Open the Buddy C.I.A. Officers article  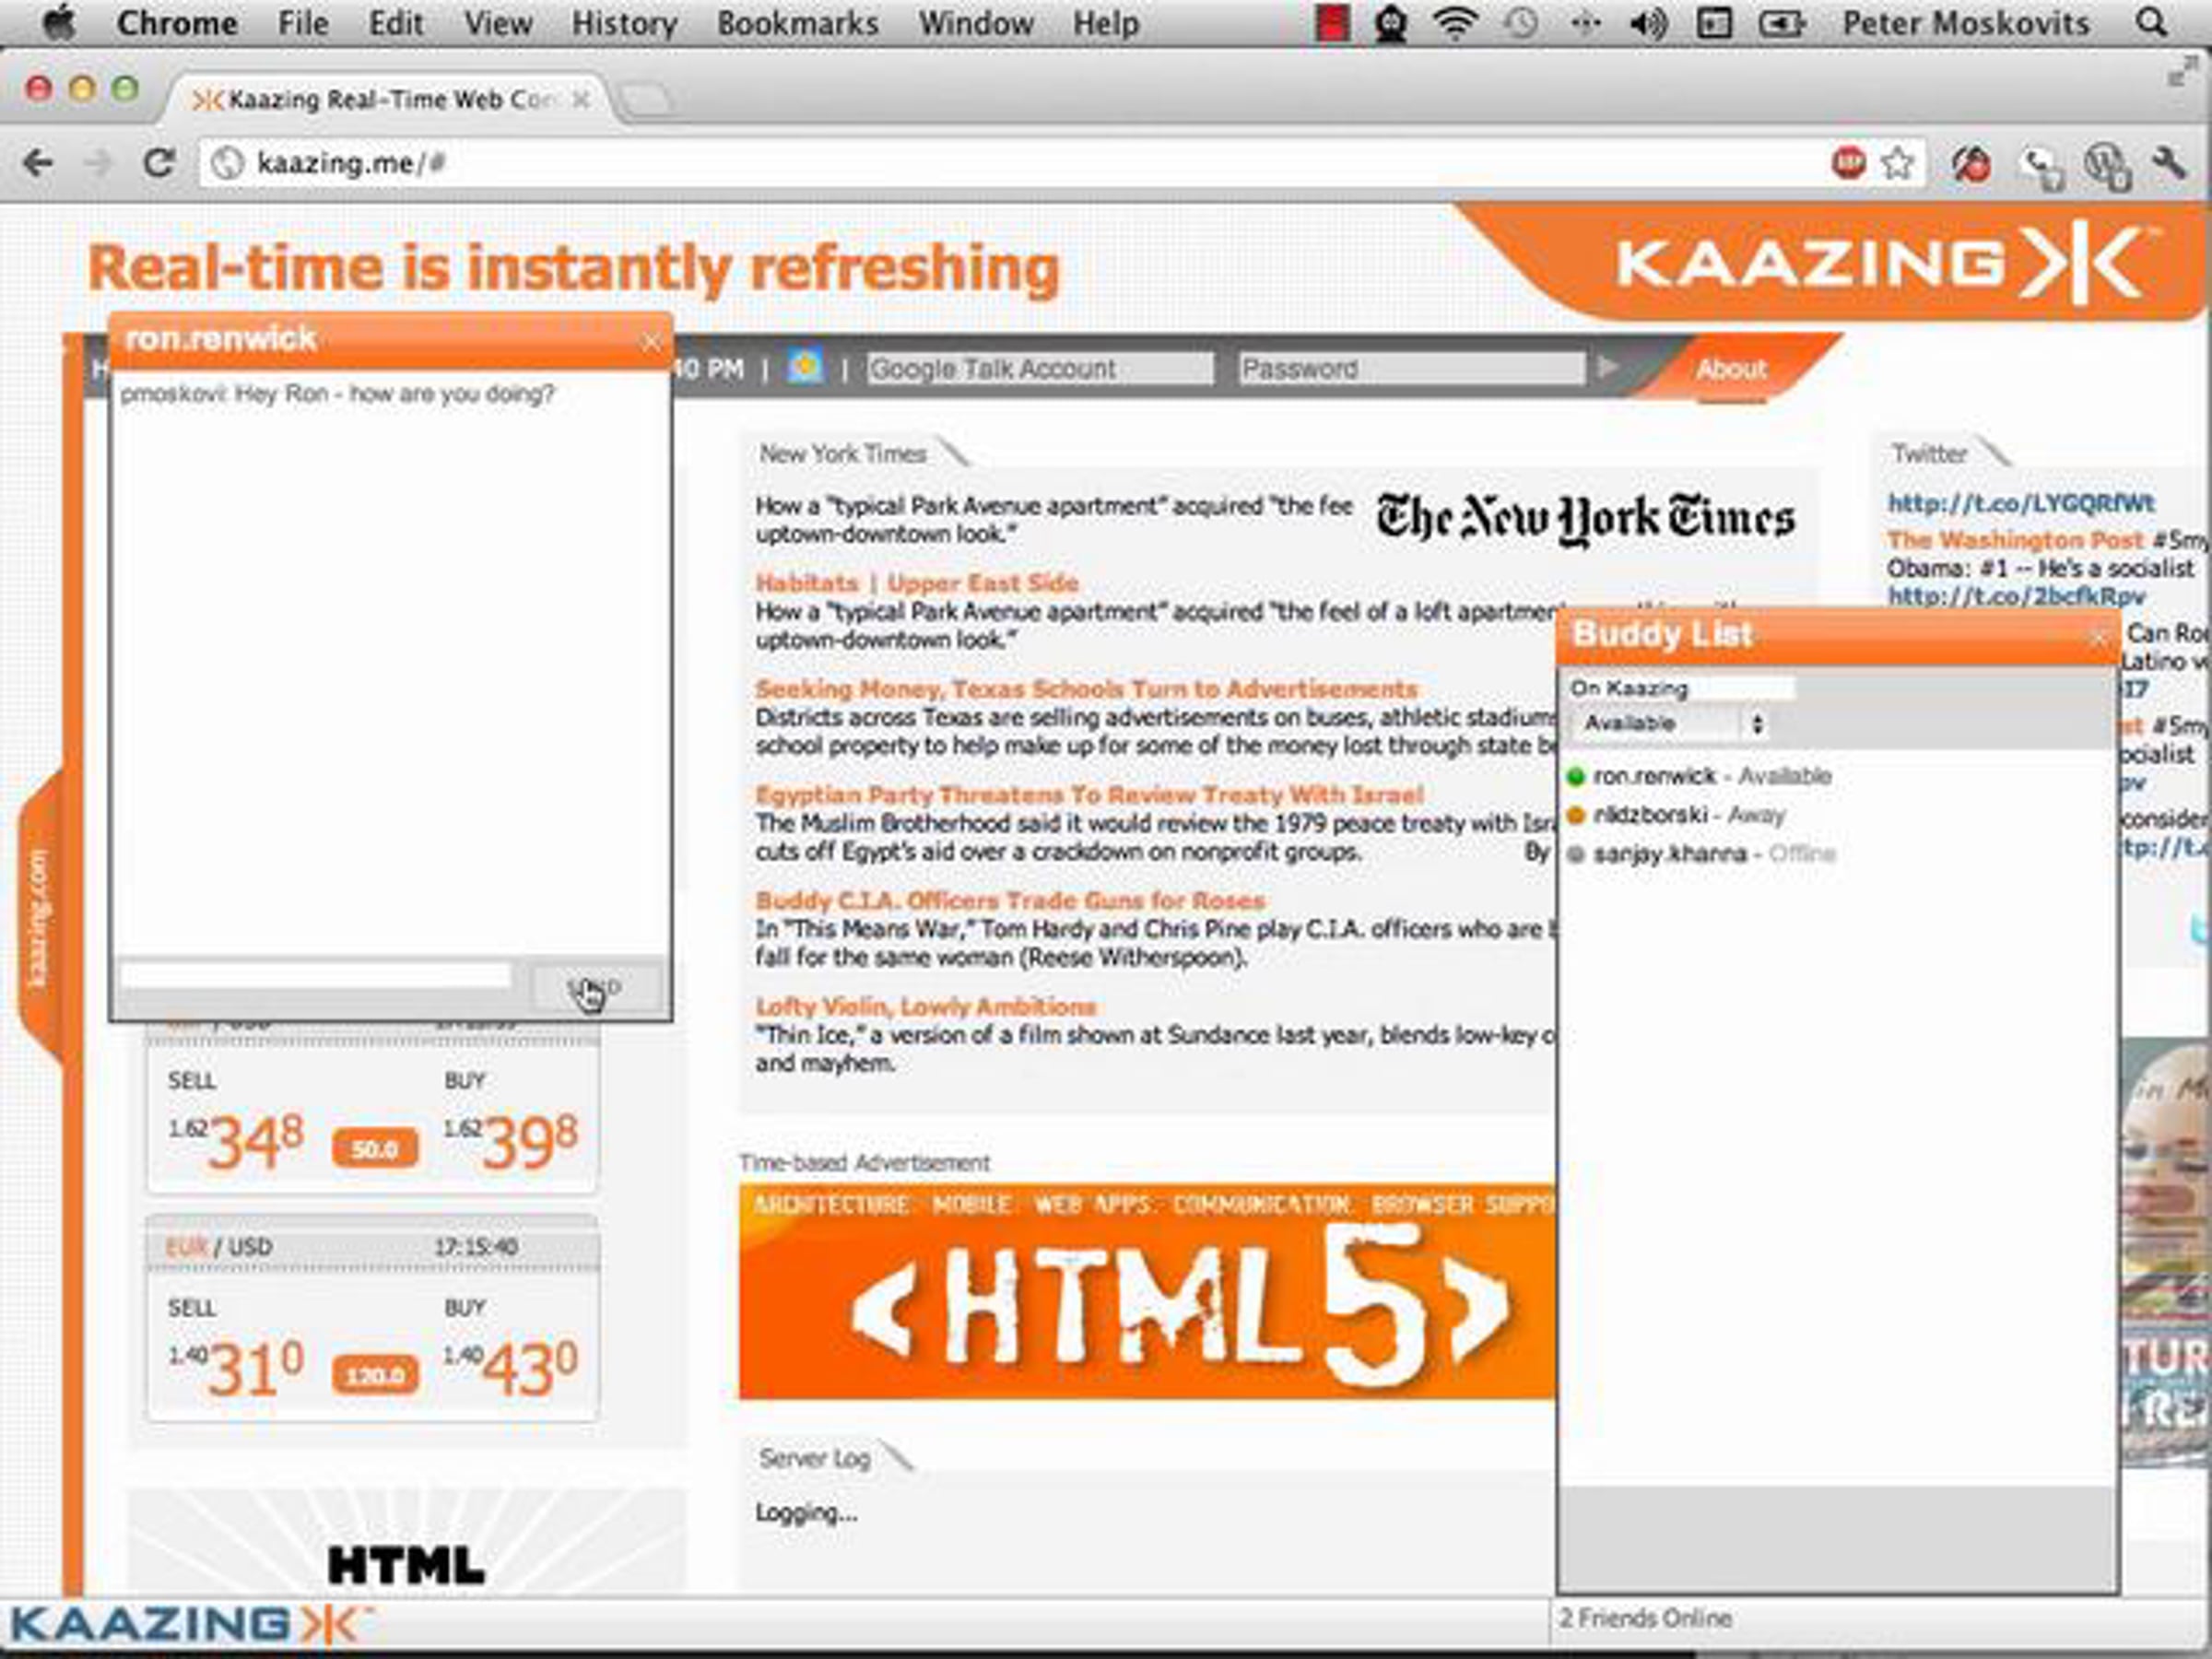coord(1010,901)
